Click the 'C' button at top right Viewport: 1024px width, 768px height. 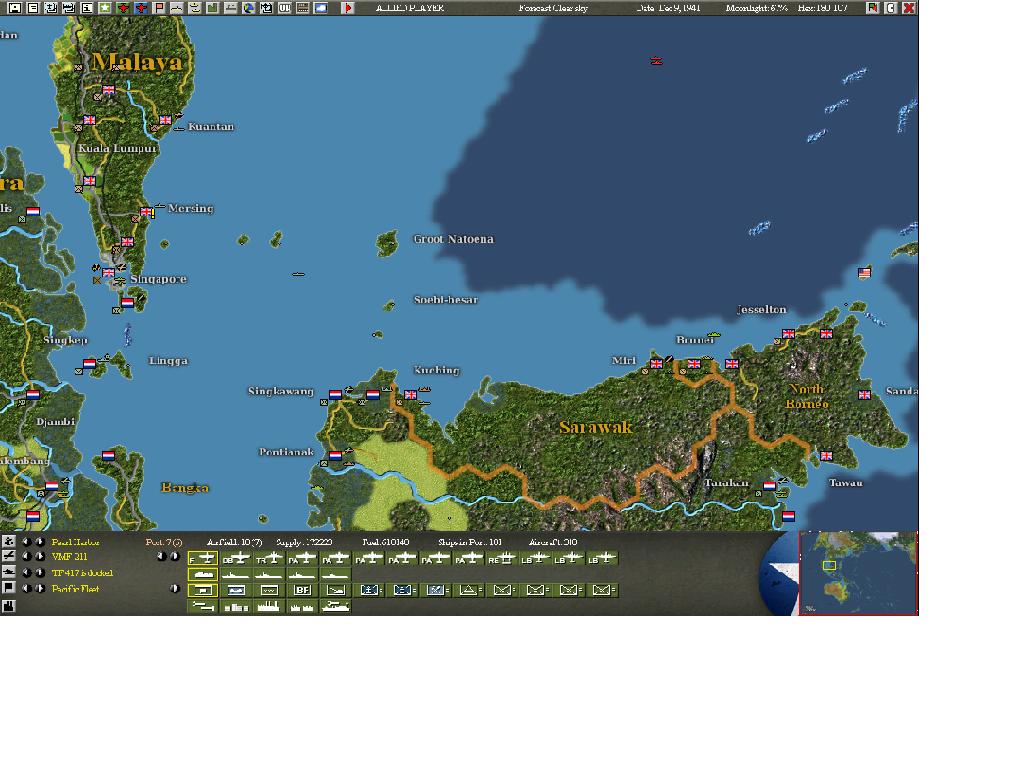[x=891, y=8]
